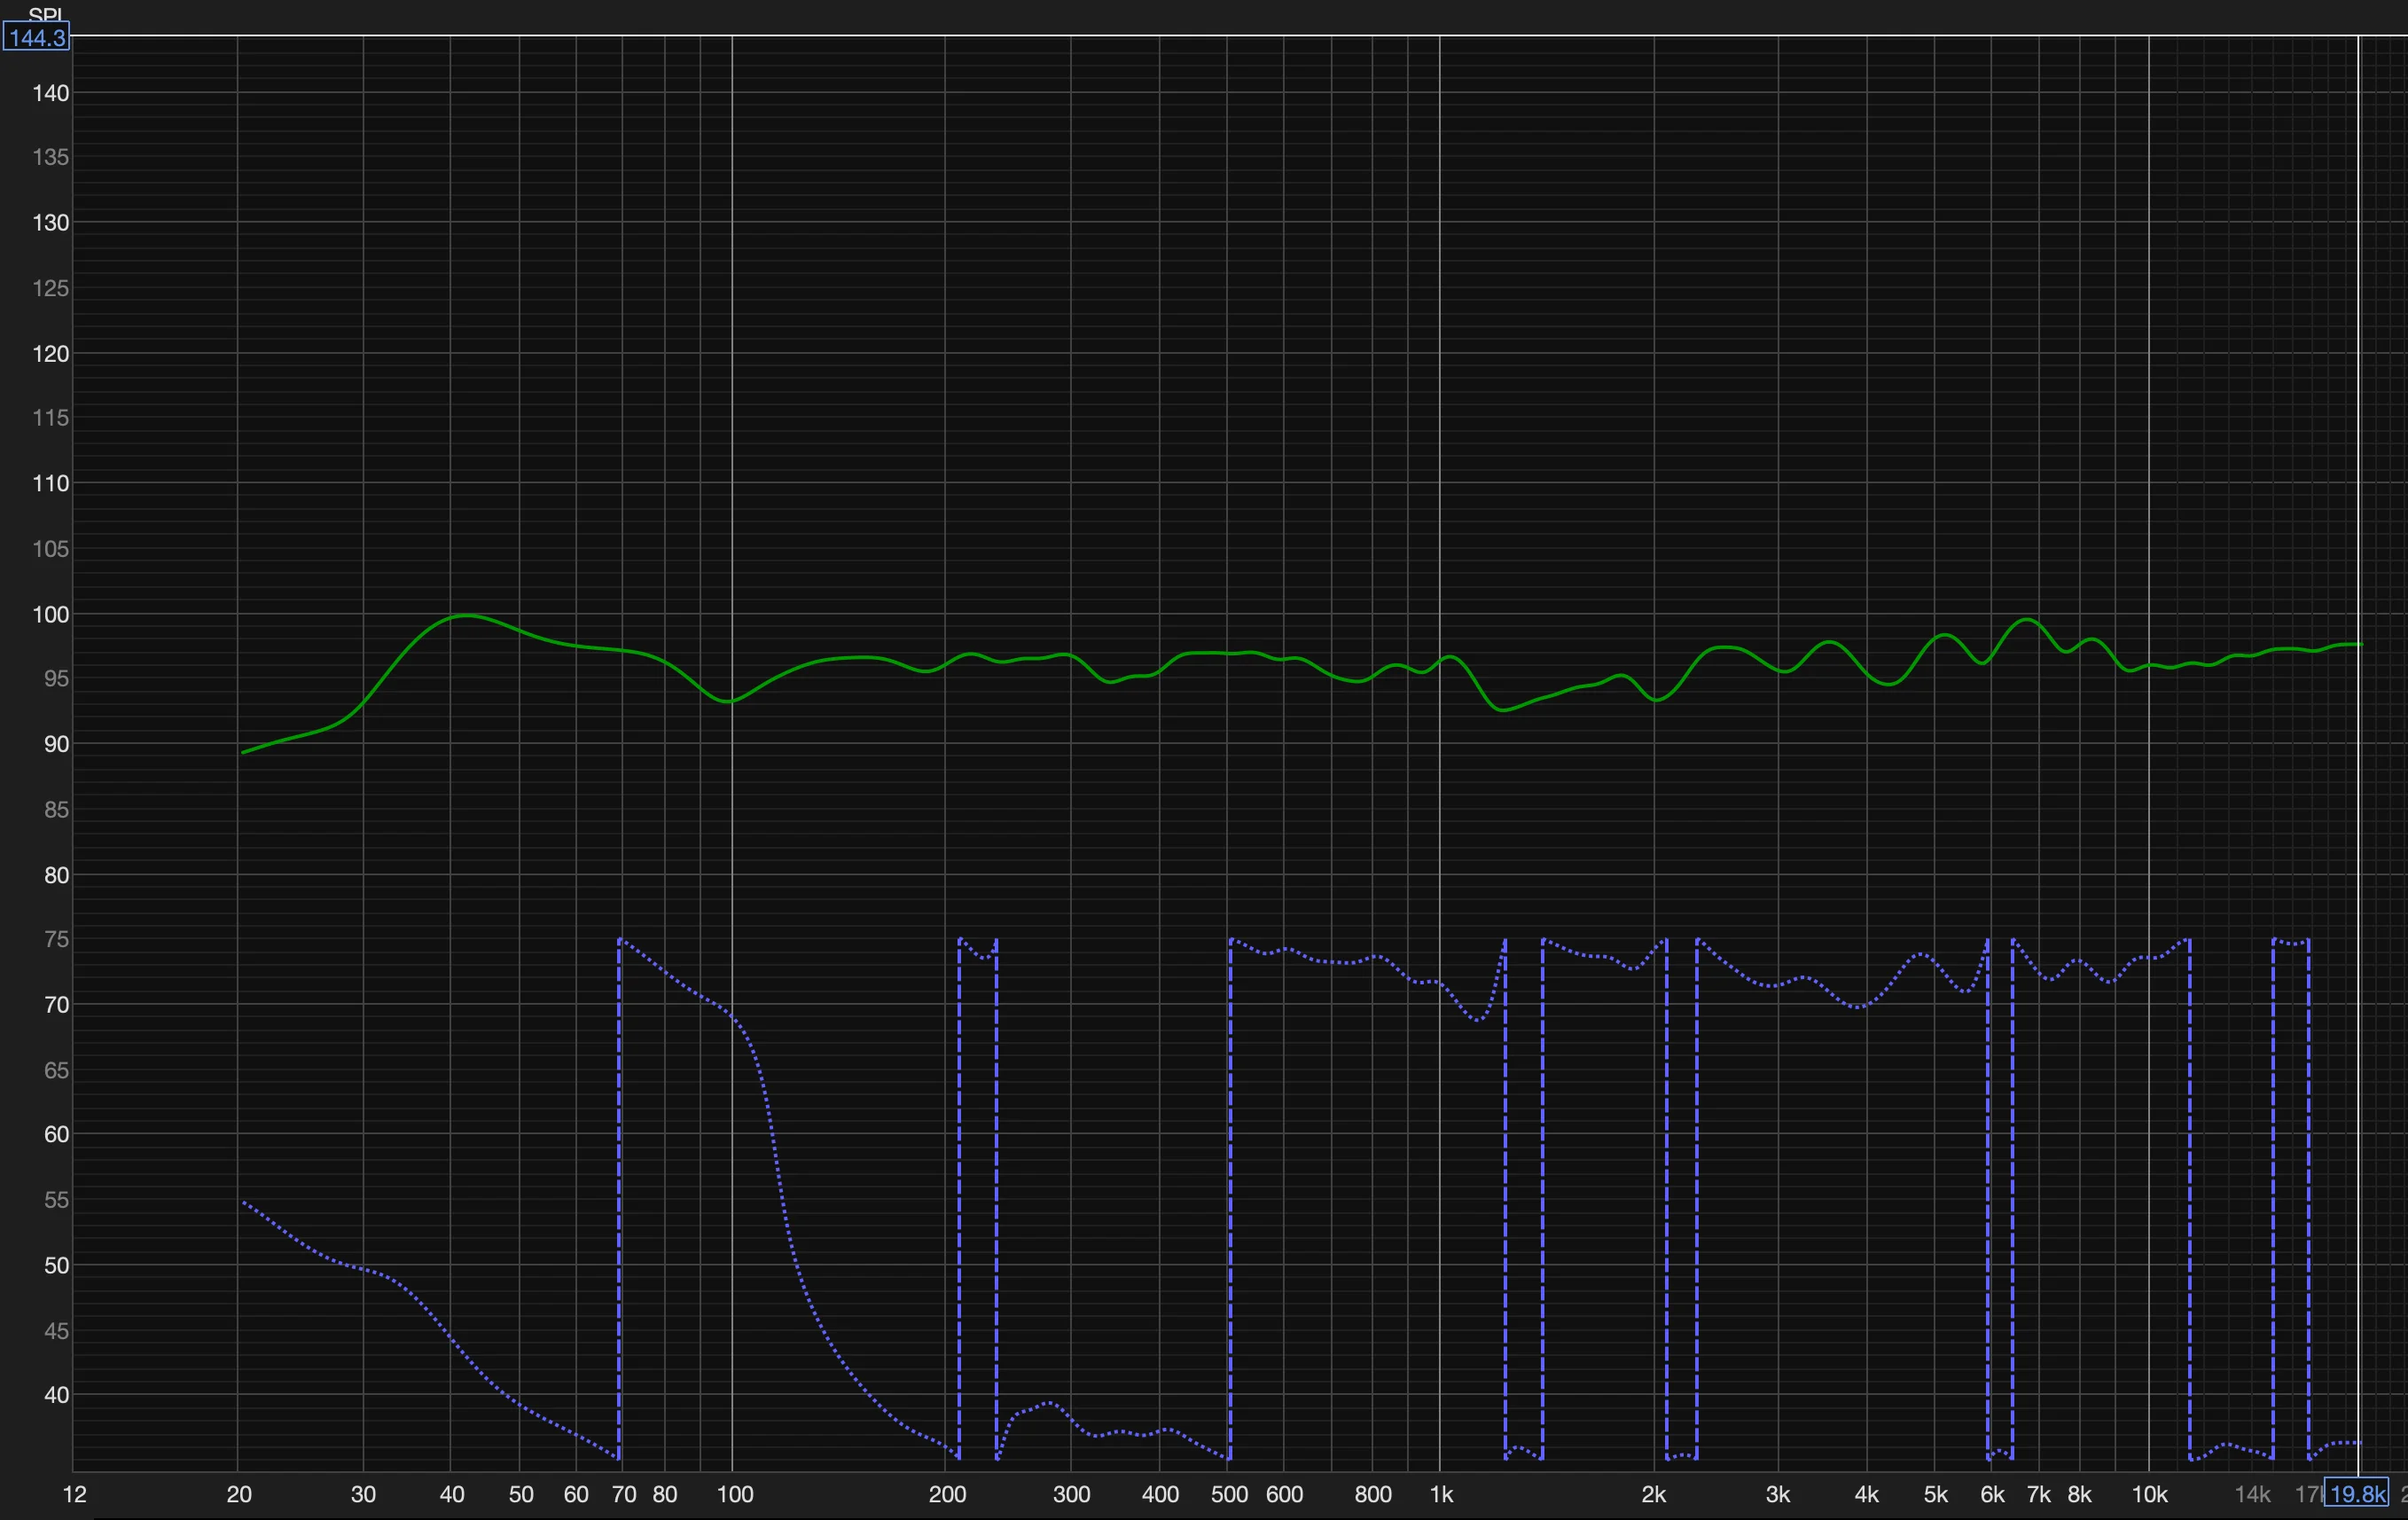The image size is (2408, 1520).
Task: Select the 110 dB label on SPL axis
Action: pyautogui.click(x=51, y=484)
